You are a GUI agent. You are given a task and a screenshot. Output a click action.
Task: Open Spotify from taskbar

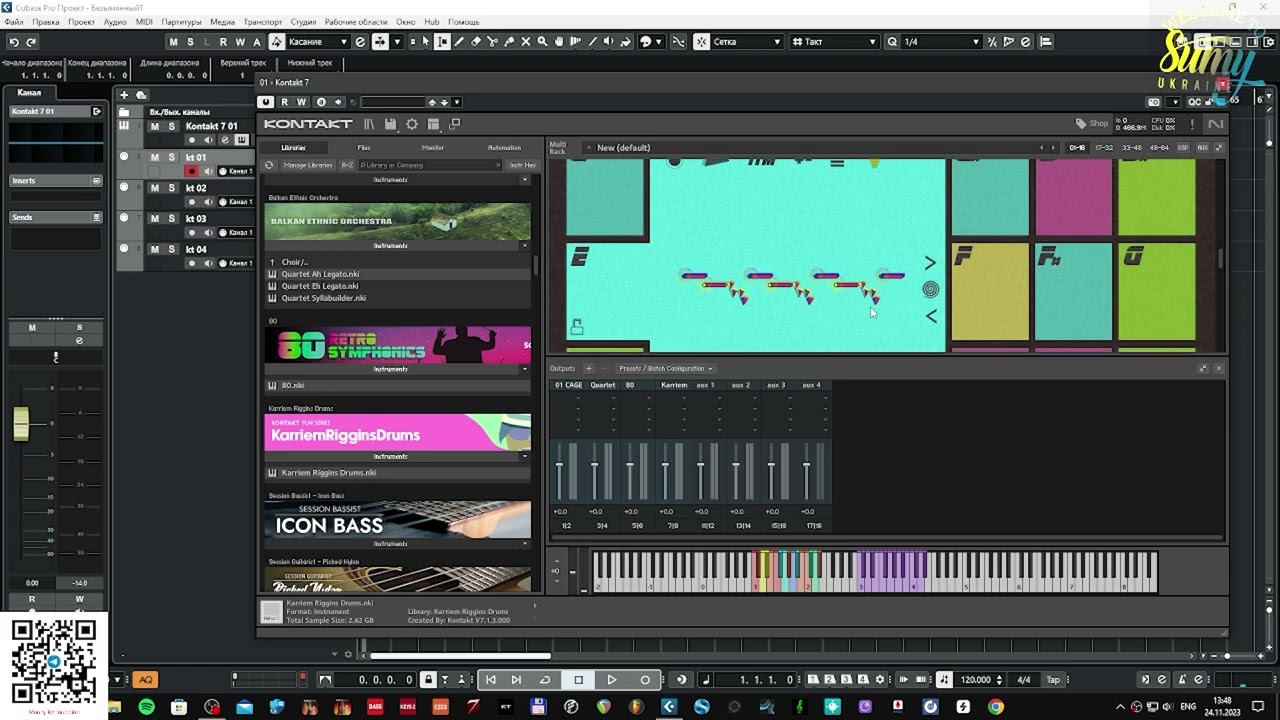(x=147, y=707)
